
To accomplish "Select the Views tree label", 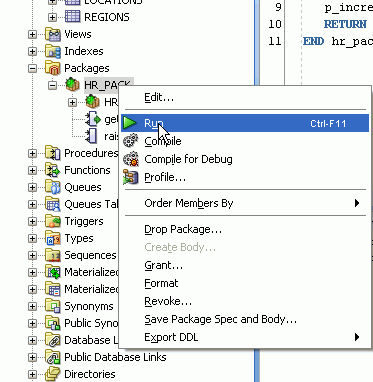I will click(78, 34).
